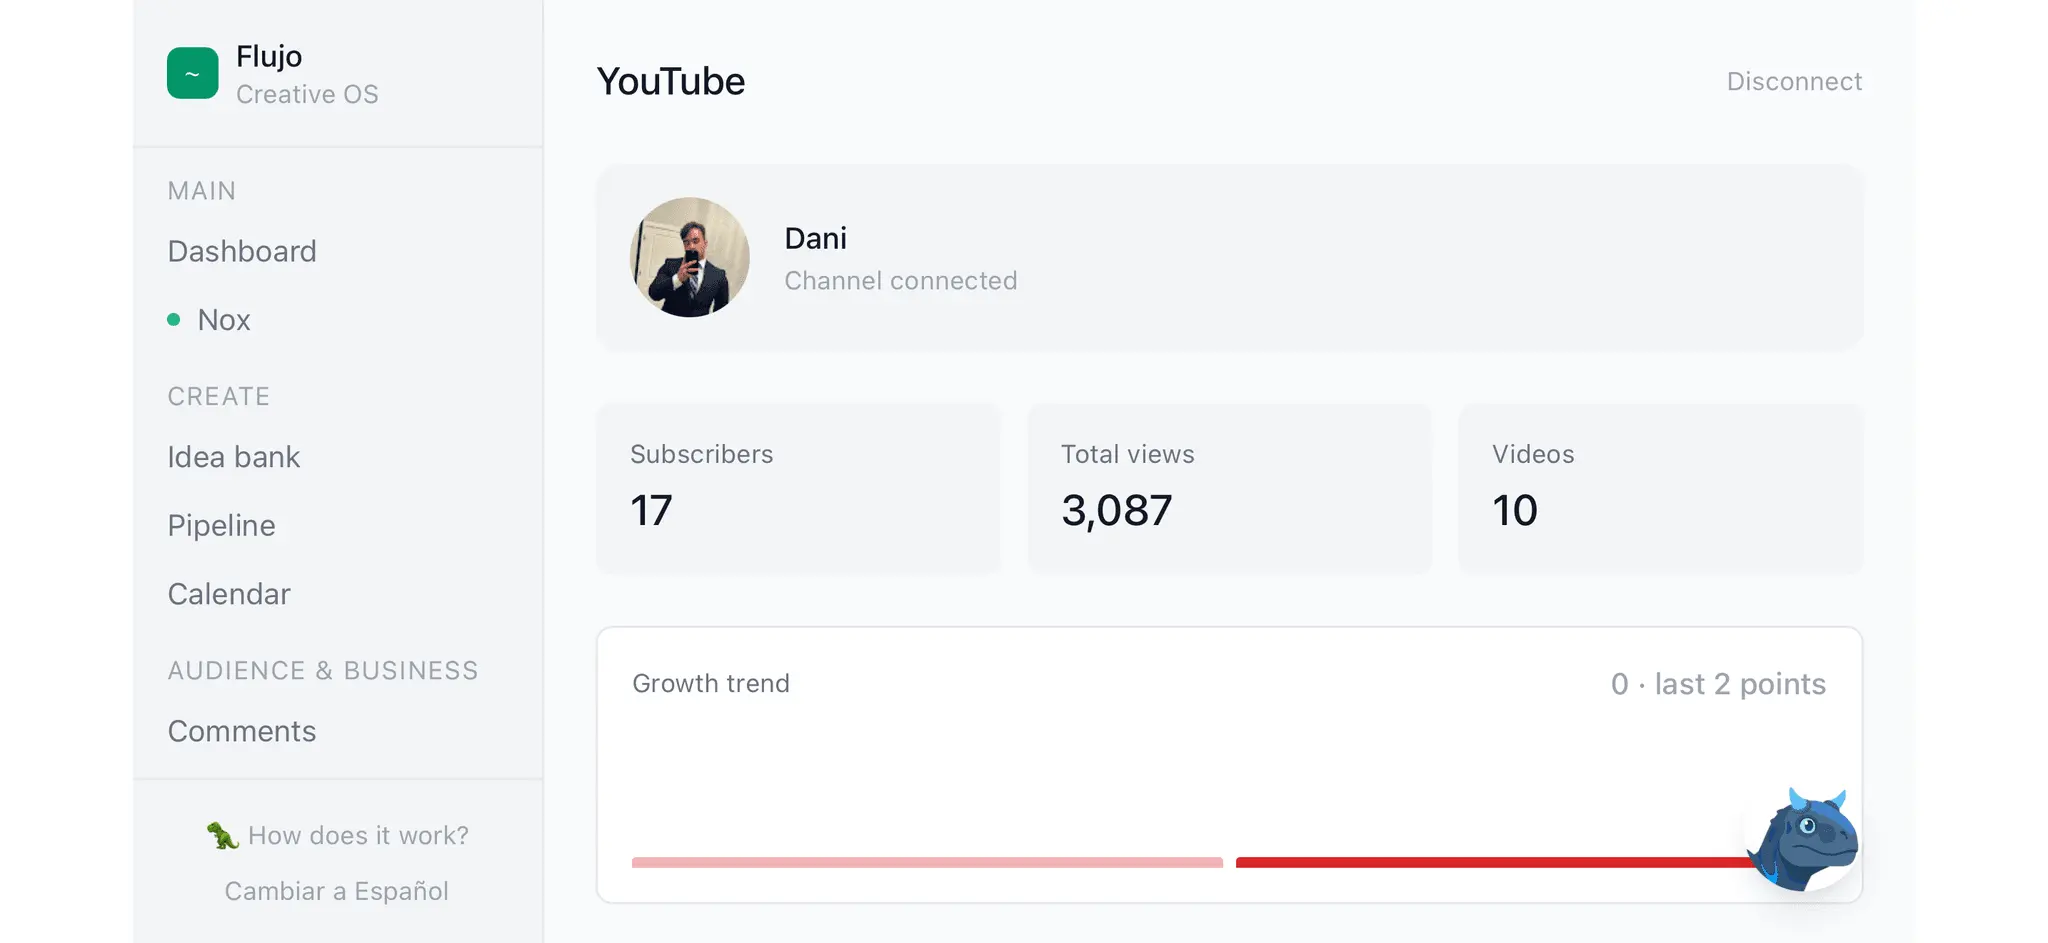Click the green Flujo logo icon
The width and height of the screenshot is (2048, 943).
click(x=192, y=73)
